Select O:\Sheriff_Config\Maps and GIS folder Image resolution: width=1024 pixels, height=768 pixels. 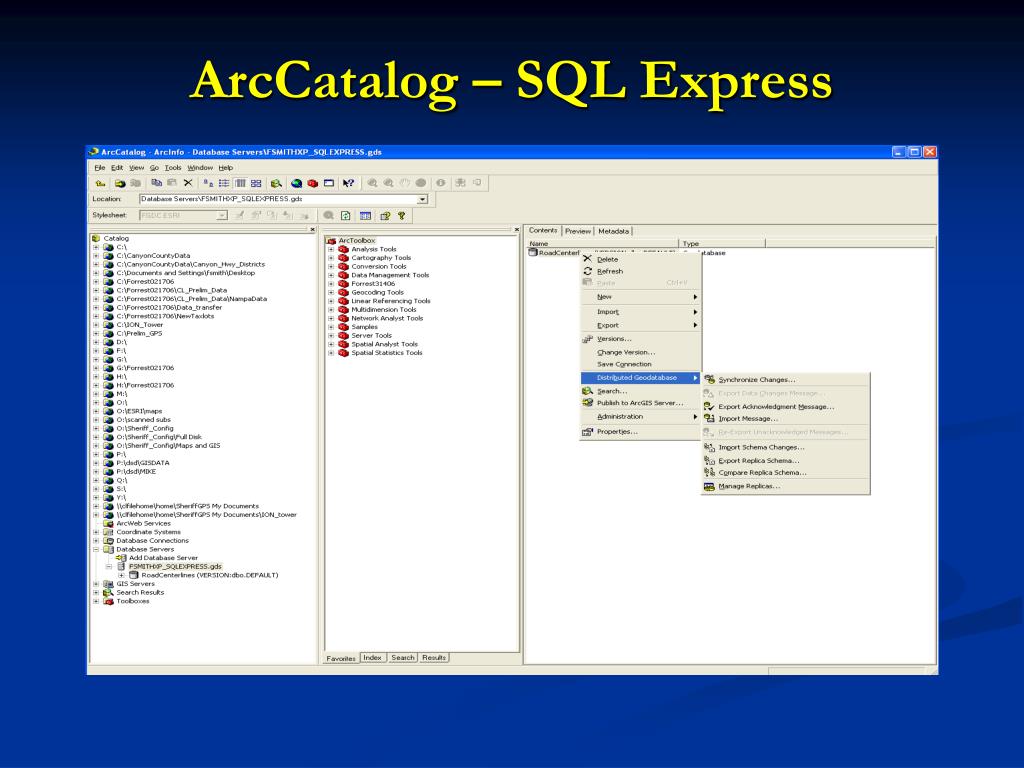click(168, 445)
